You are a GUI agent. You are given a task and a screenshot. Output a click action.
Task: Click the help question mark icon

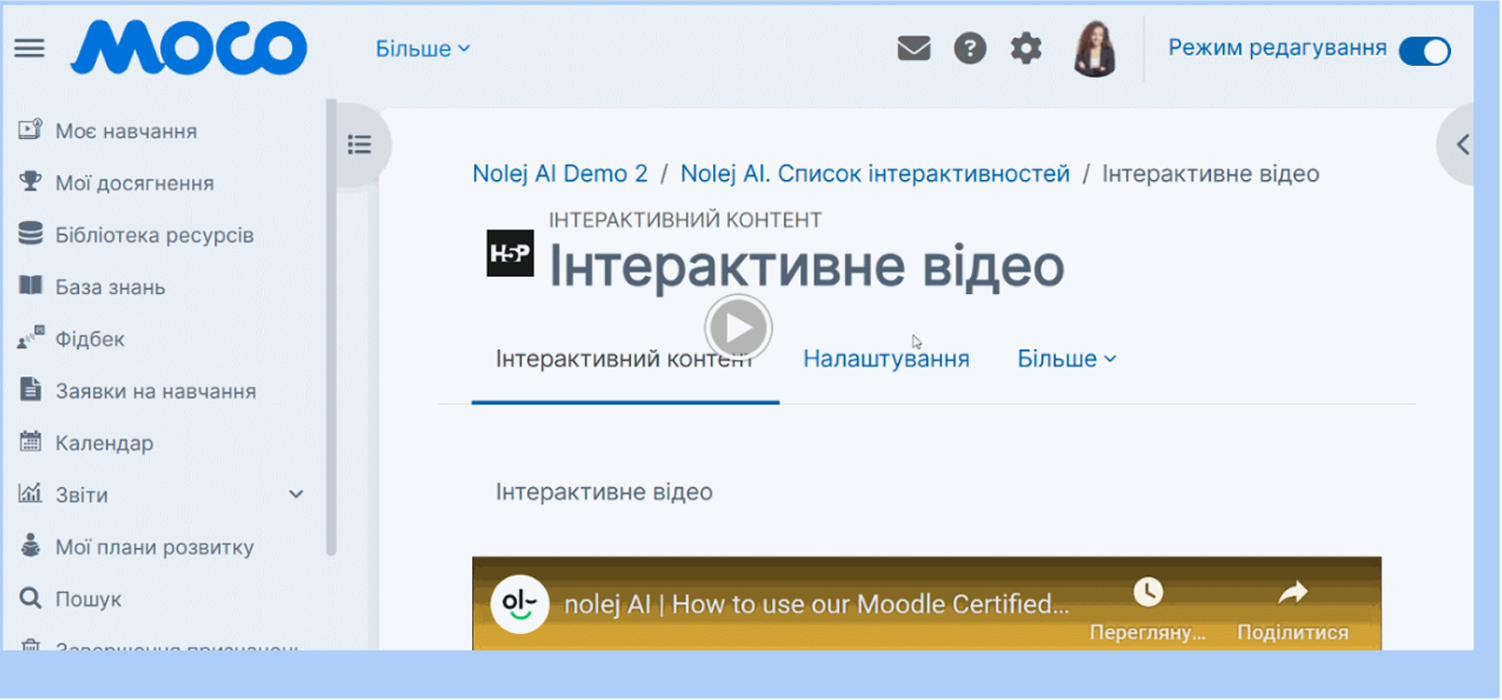point(969,48)
